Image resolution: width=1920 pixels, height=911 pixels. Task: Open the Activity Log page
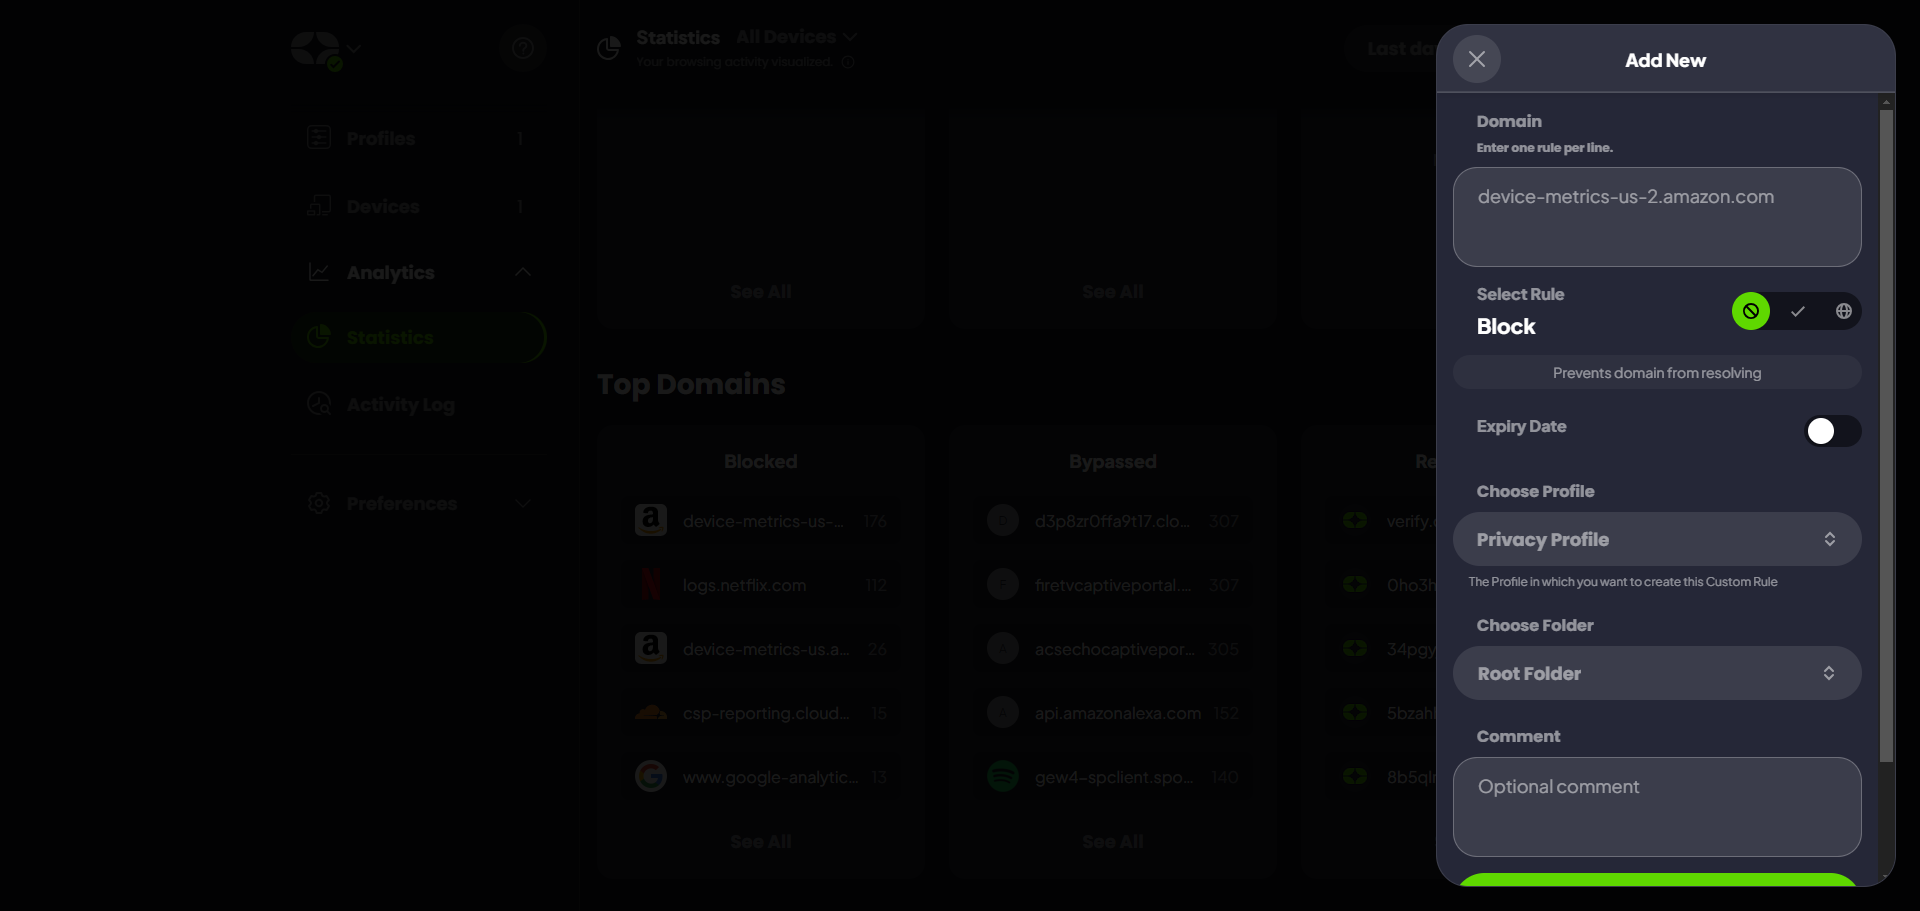pyautogui.click(x=400, y=405)
